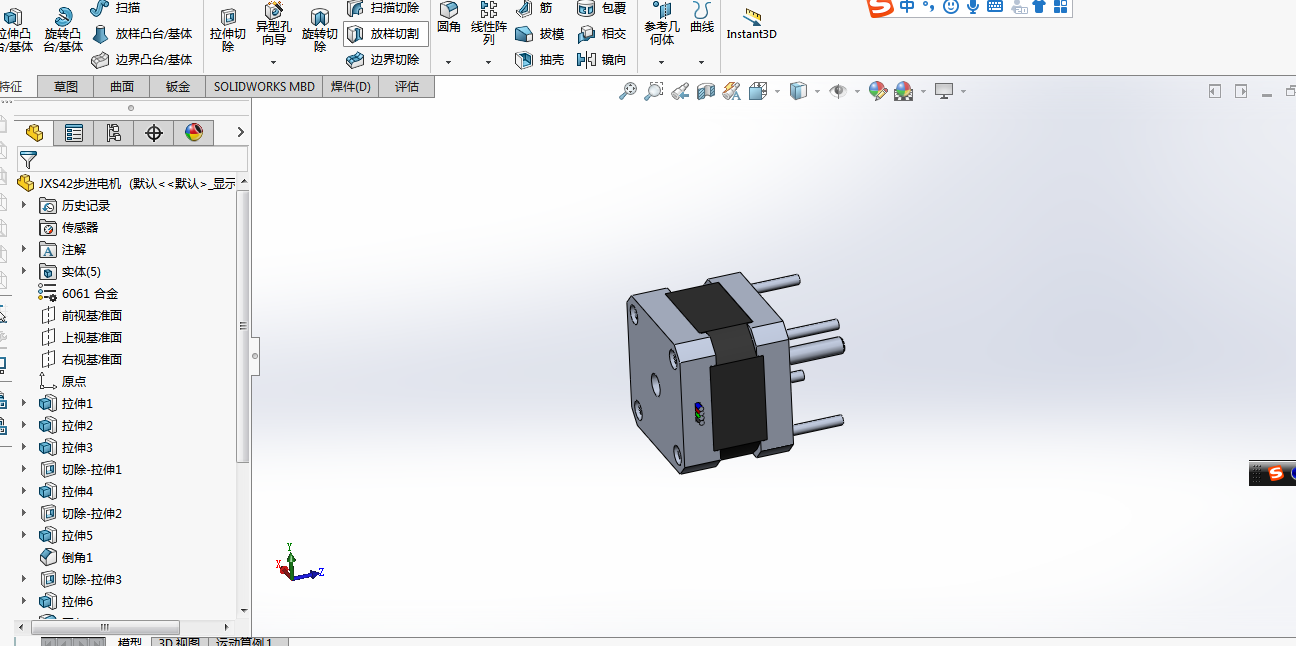Select Lofted Boss/Base (放样凸台/基体)
1296x646 pixels.
(142, 34)
